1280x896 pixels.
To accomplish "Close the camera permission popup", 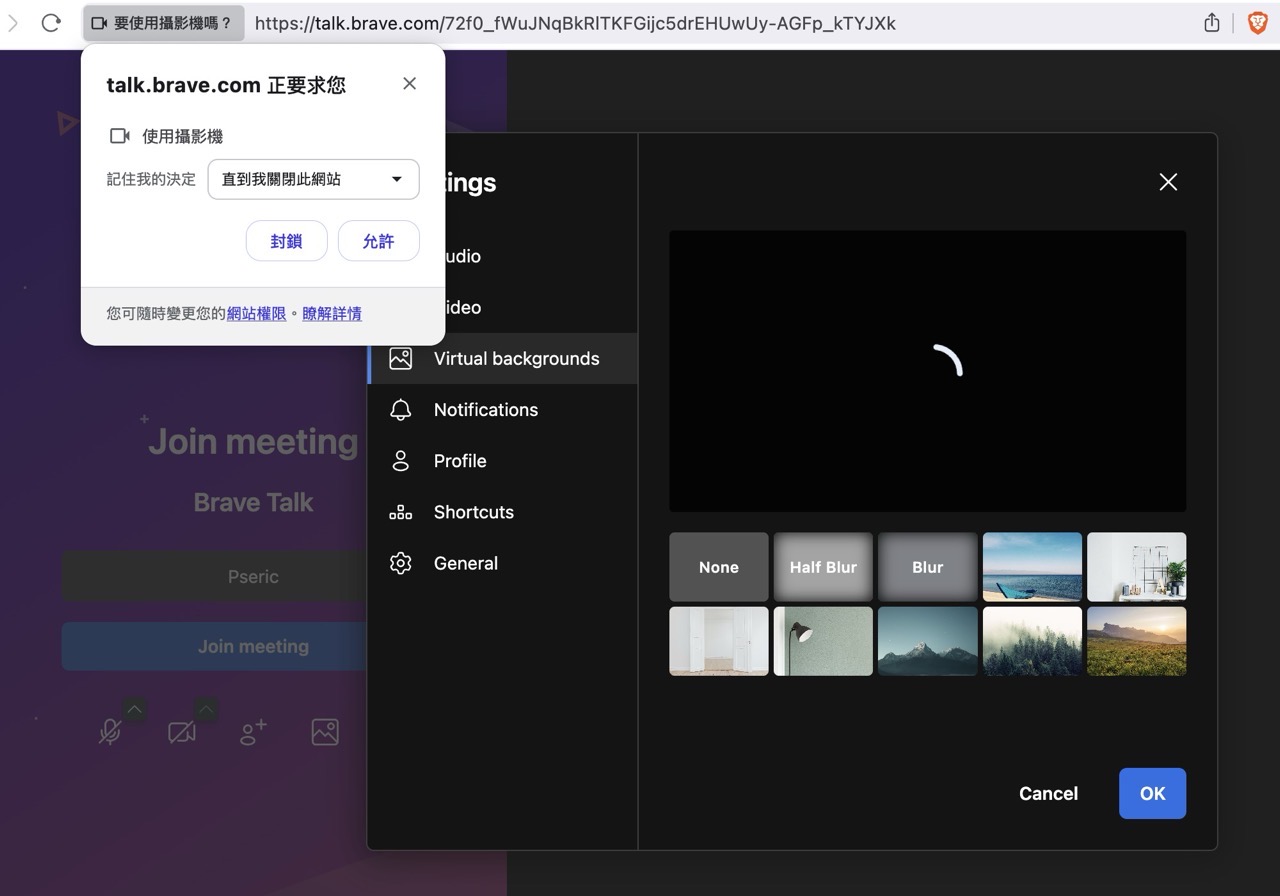I will (409, 84).
